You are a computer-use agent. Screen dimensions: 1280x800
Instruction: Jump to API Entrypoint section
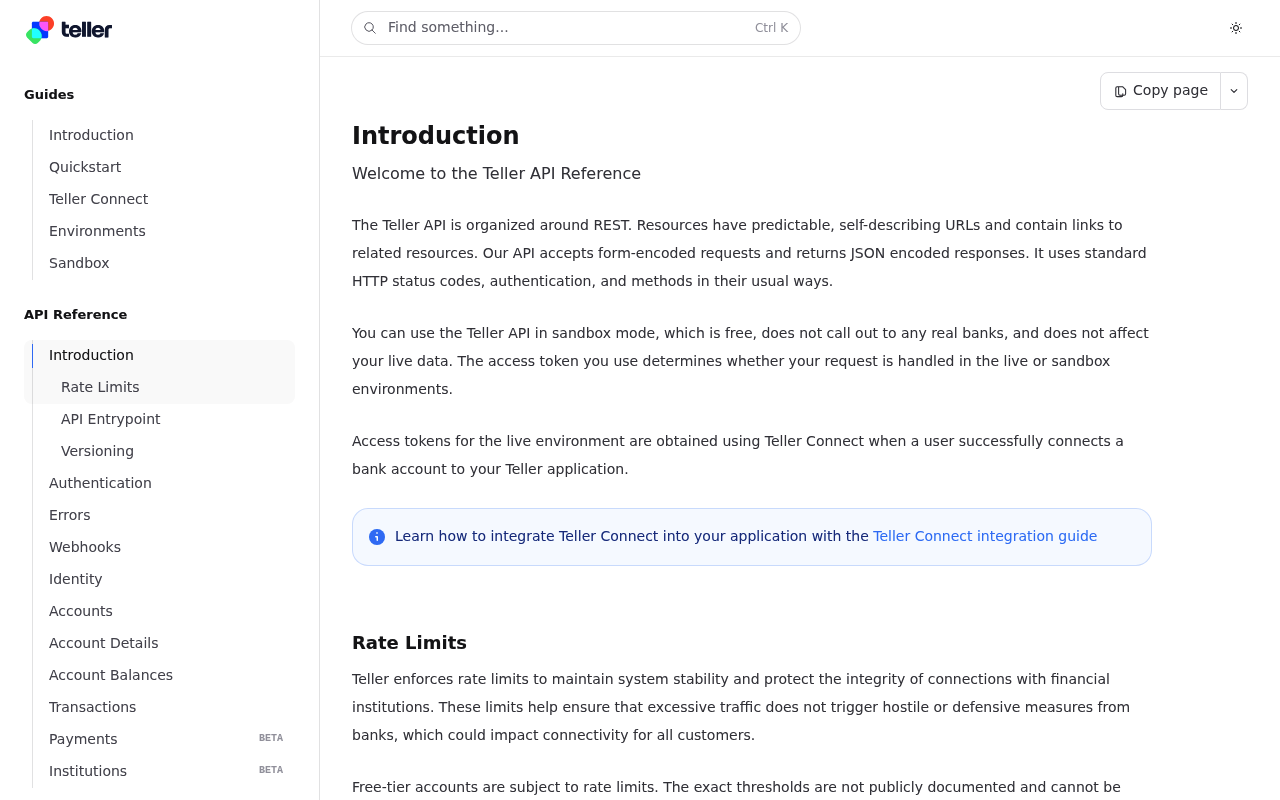110,419
